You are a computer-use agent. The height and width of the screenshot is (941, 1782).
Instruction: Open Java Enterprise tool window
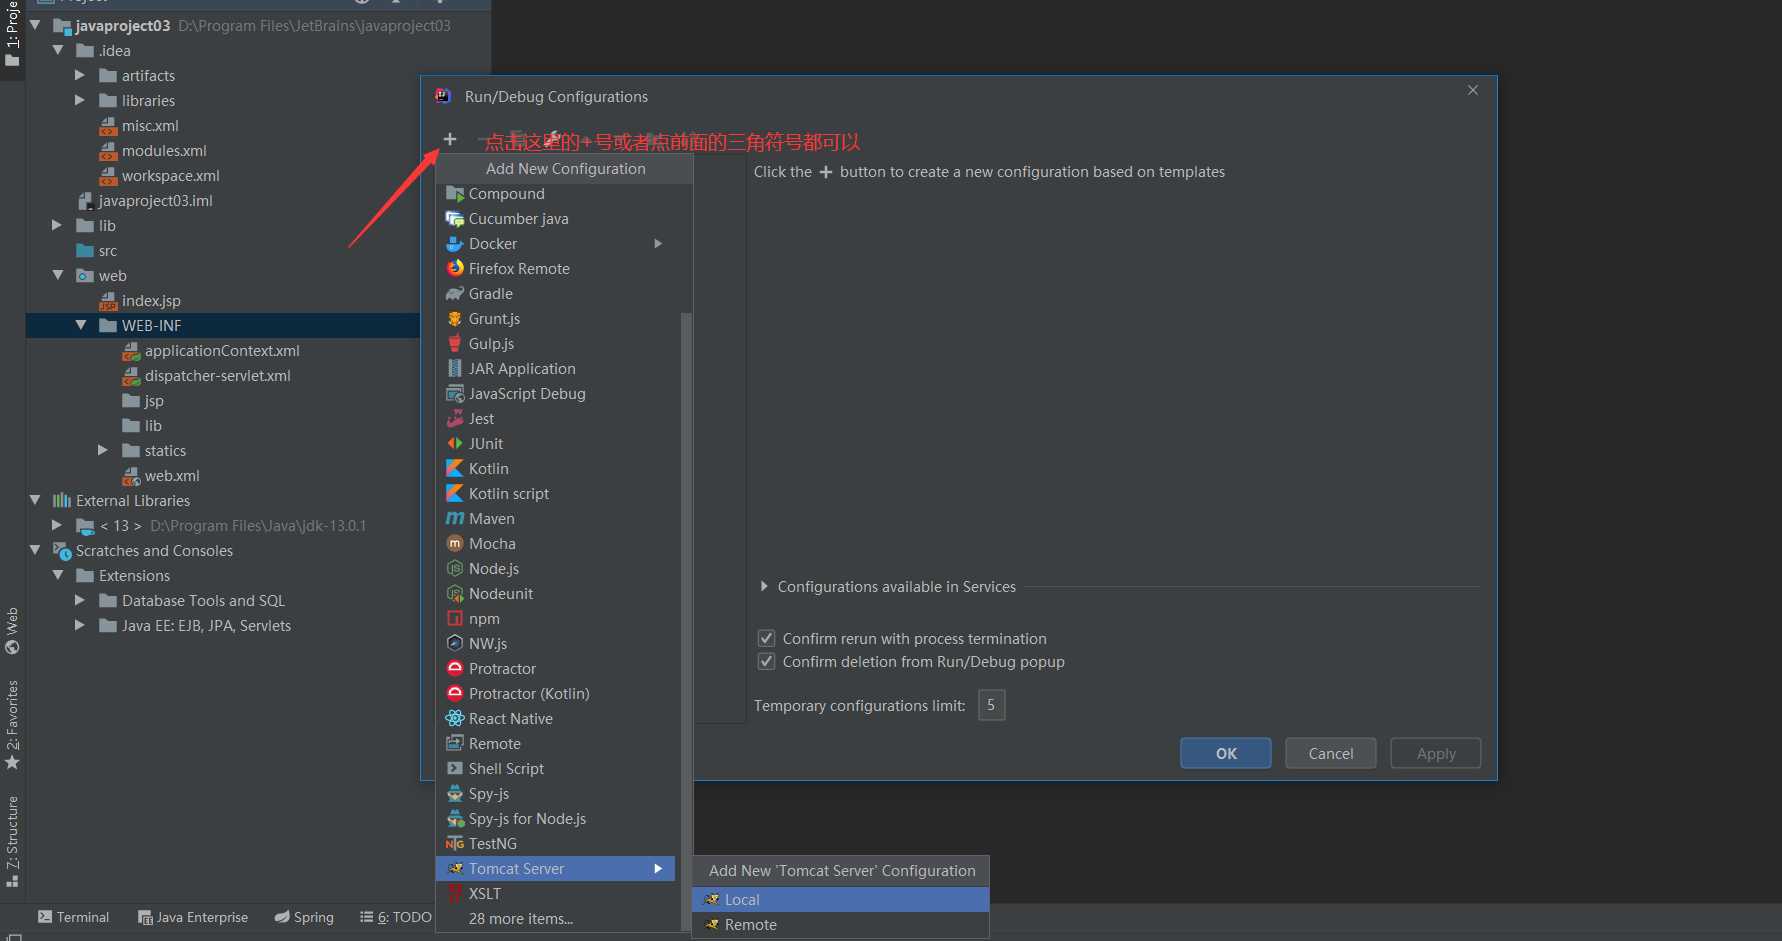click(193, 917)
